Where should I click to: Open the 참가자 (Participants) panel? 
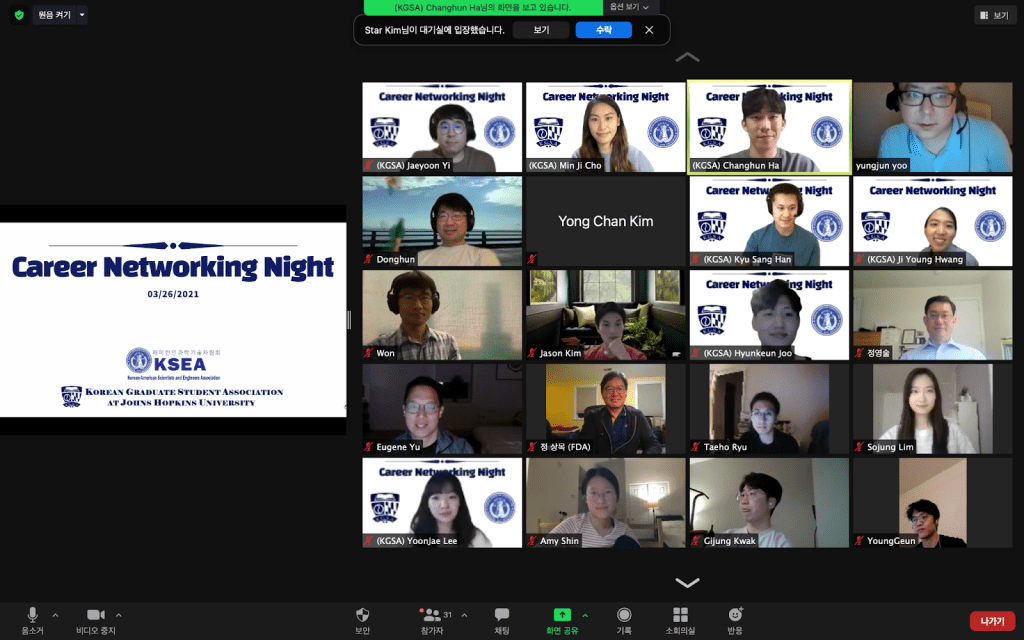[x=432, y=615]
